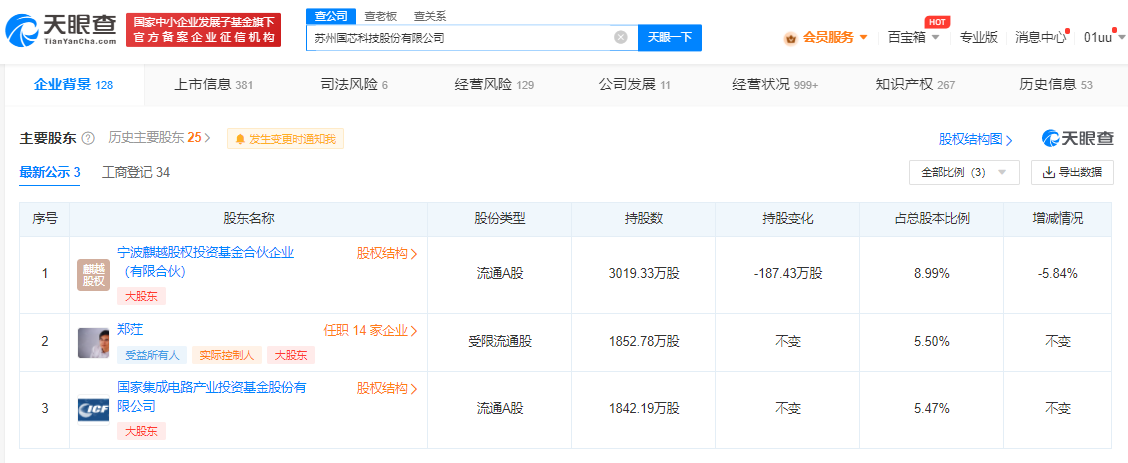This screenshot has width=1128, height=463.
Task: Open the 全部比例 (3) filter dropdown
Action: (x=964, y=173)
